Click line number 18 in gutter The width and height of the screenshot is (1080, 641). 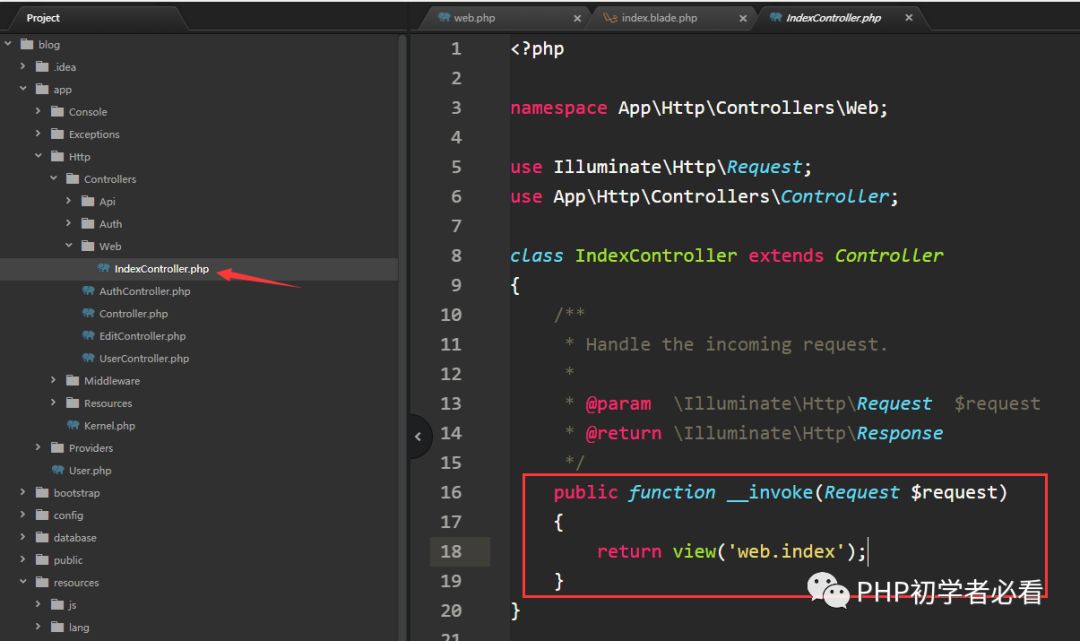(451, 551)
